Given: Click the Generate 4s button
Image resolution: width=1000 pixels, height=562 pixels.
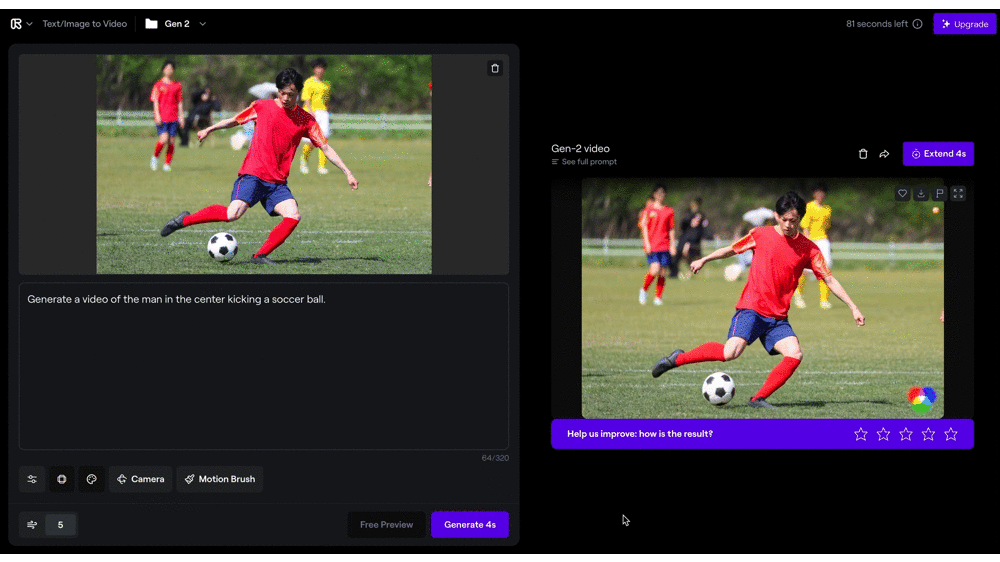Looking at the screenshot, I should point(470,524).
